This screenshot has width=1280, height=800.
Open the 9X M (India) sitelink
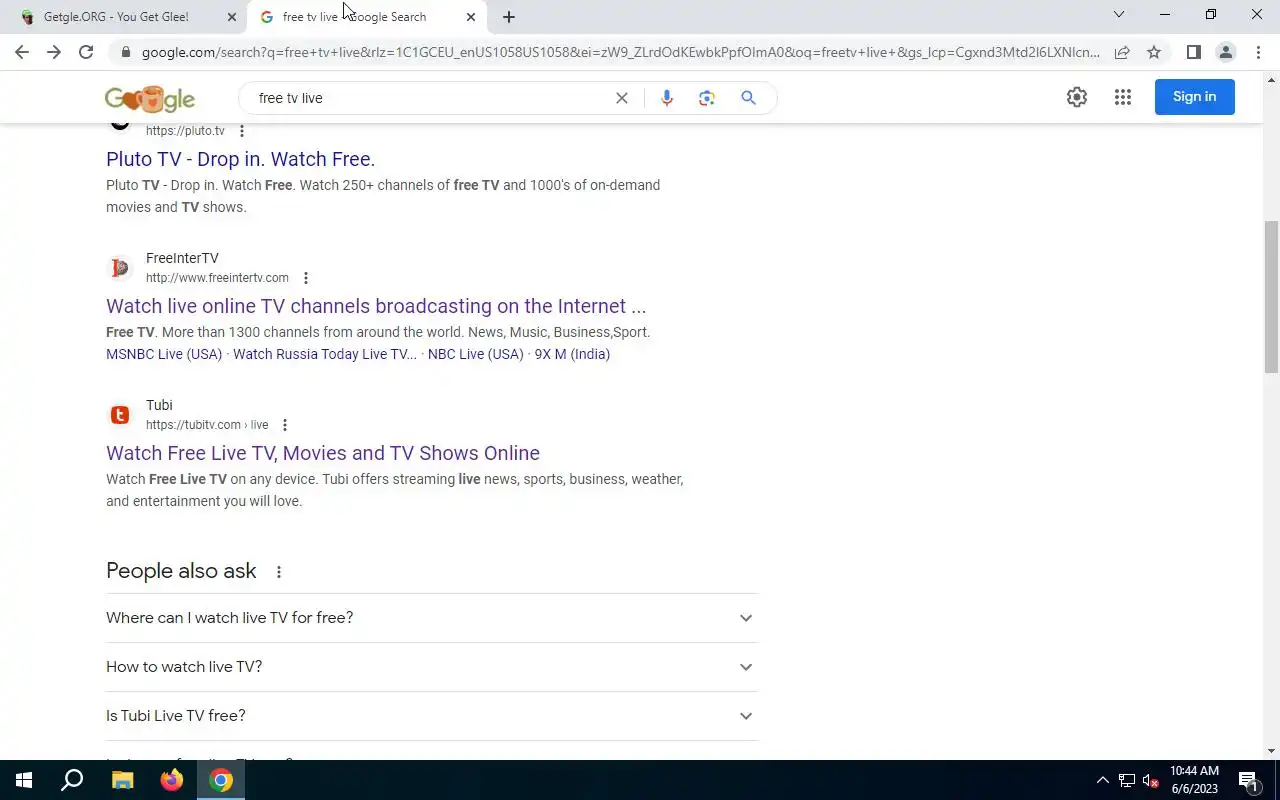coord(572,354)
